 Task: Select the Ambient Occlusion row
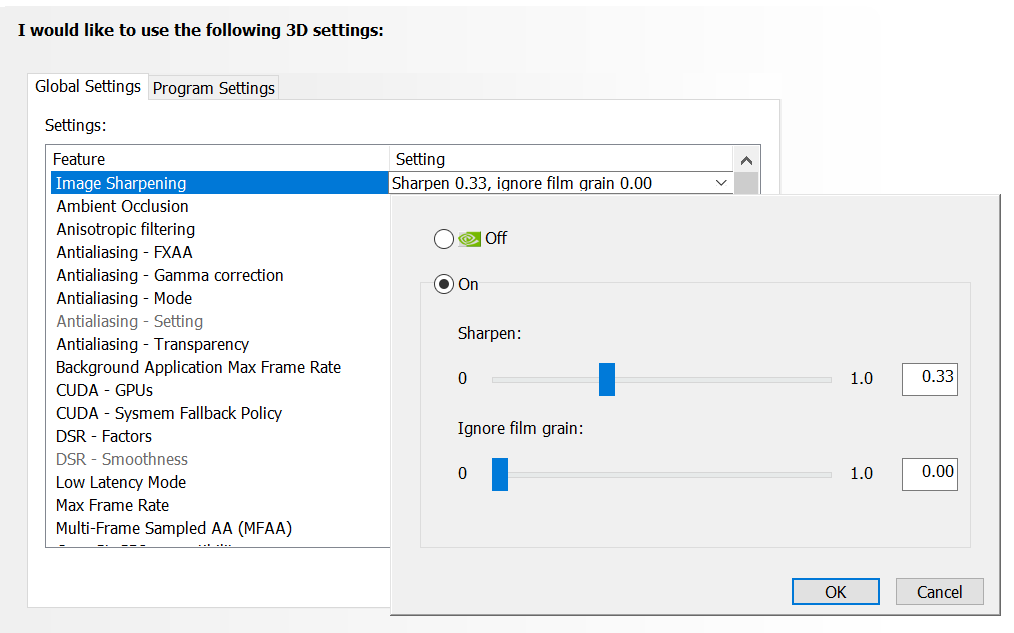tap(220, 206)
